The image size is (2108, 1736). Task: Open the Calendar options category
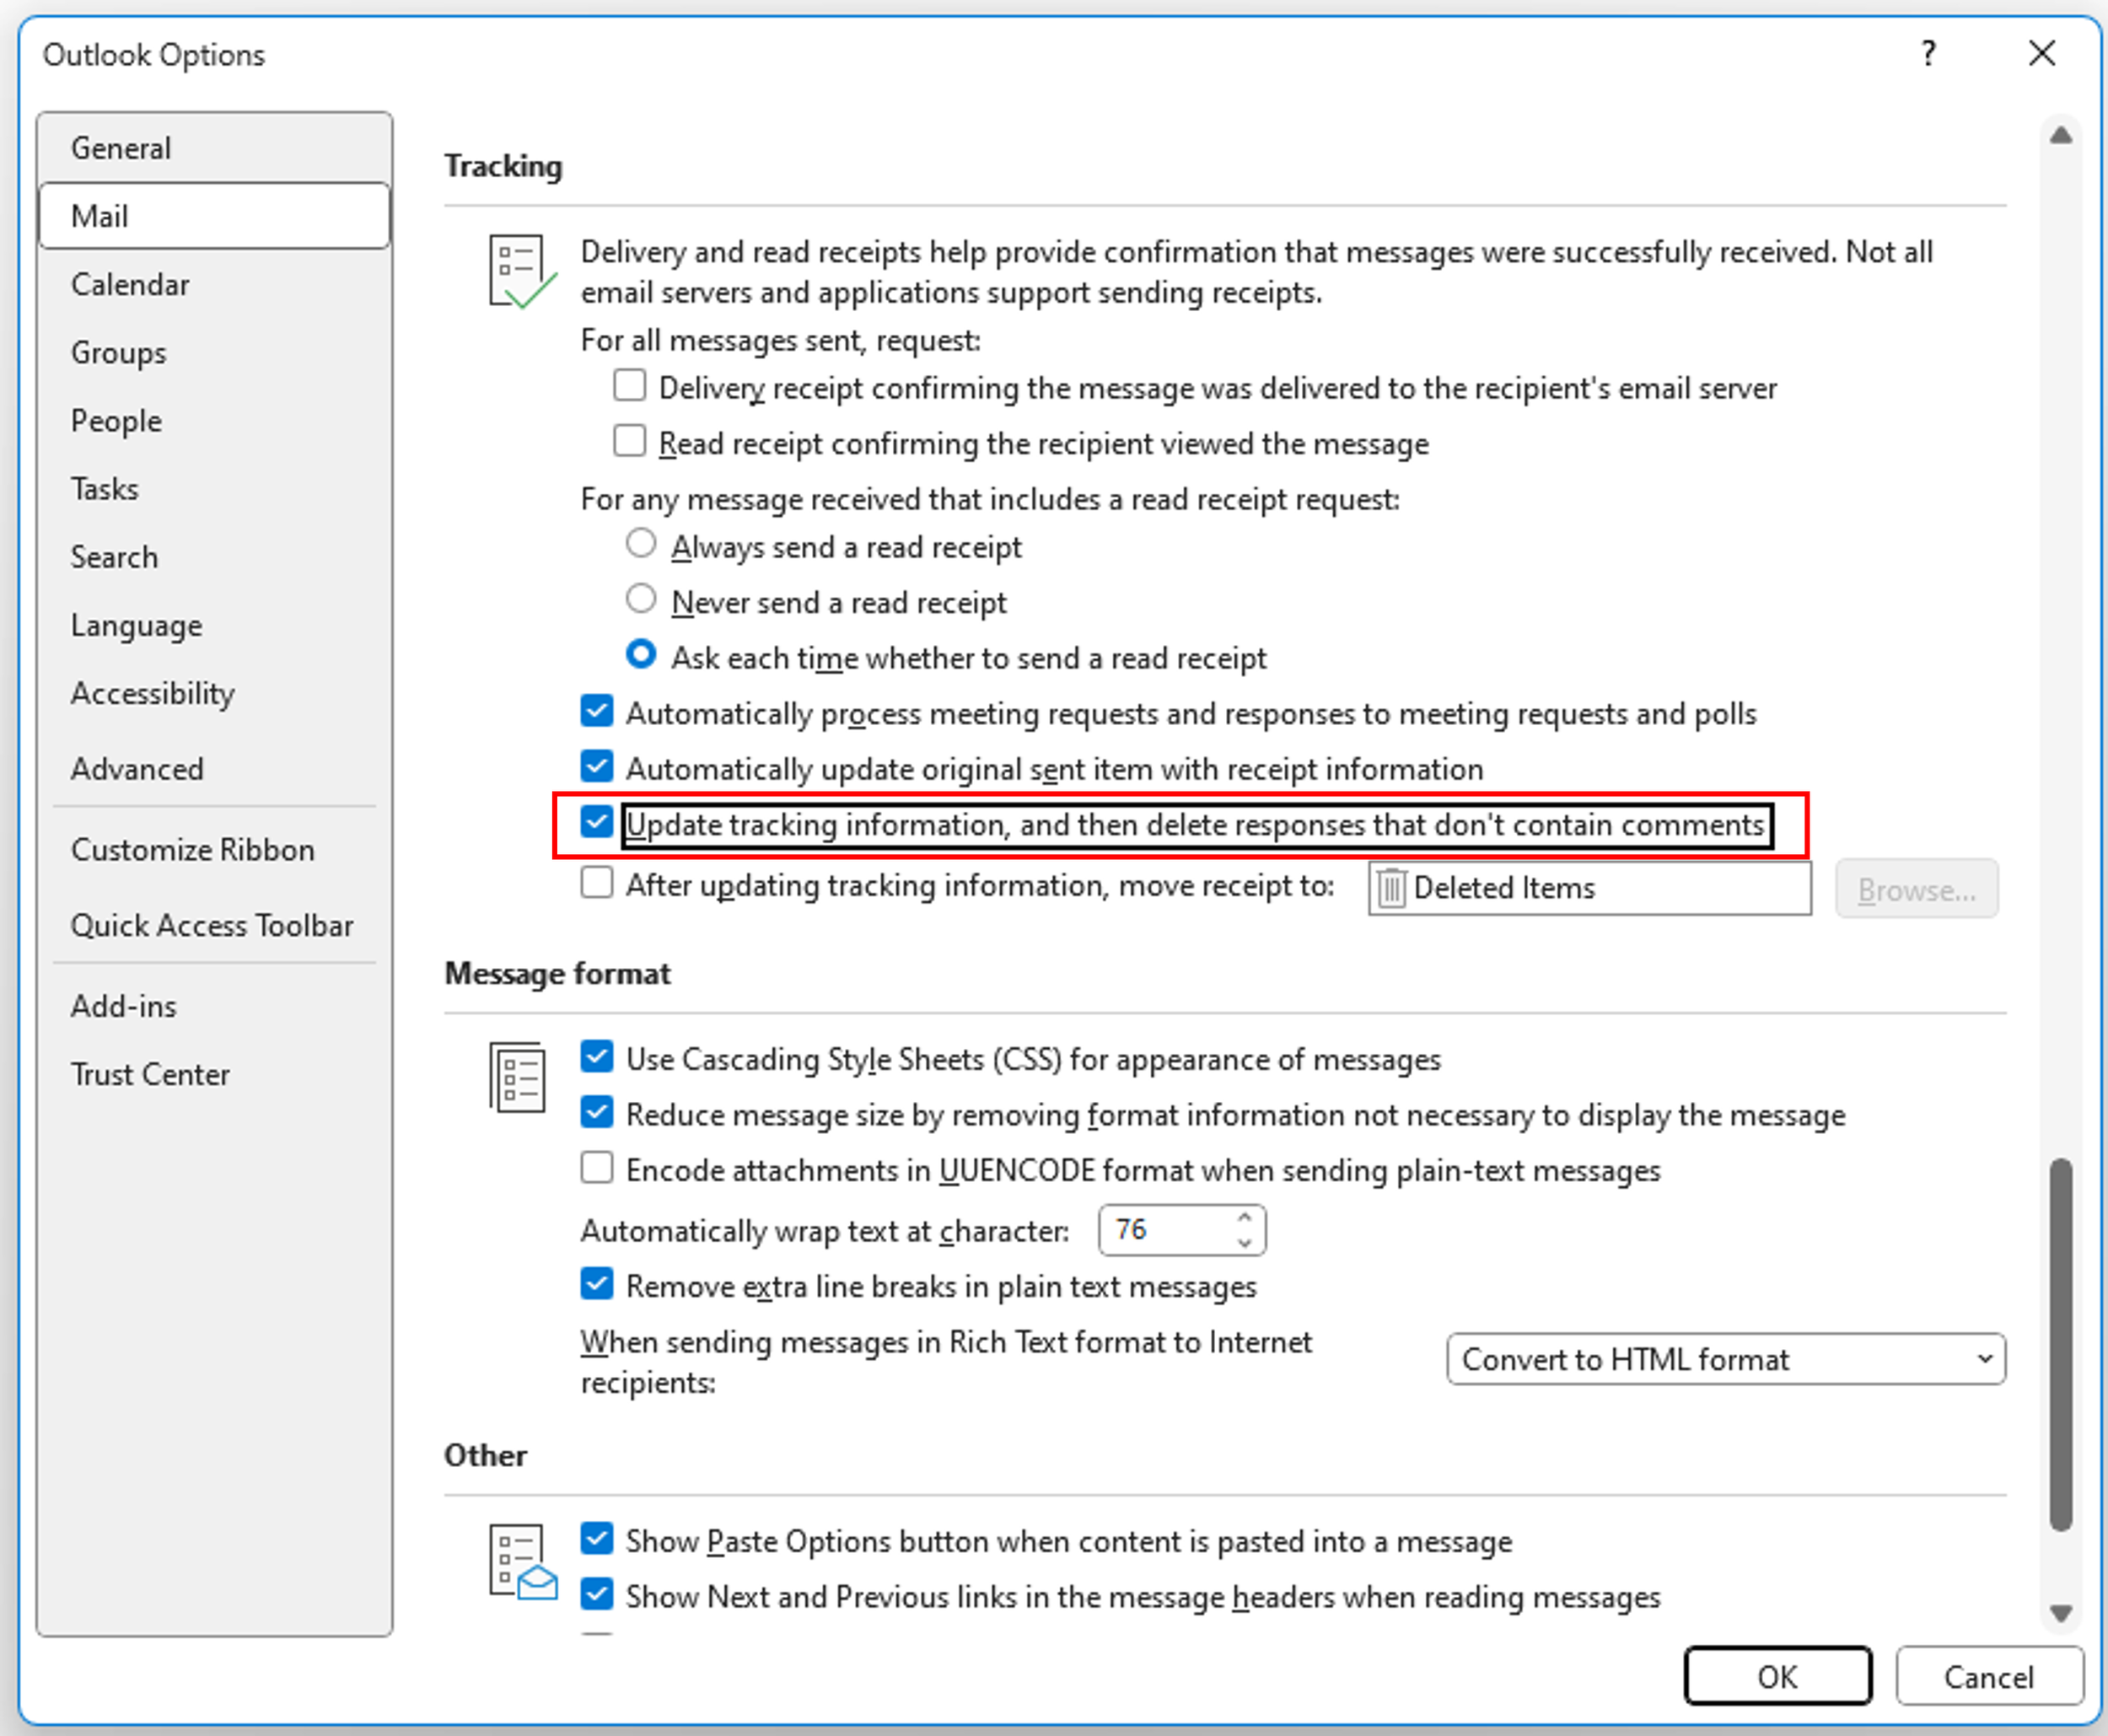point(130,285)
